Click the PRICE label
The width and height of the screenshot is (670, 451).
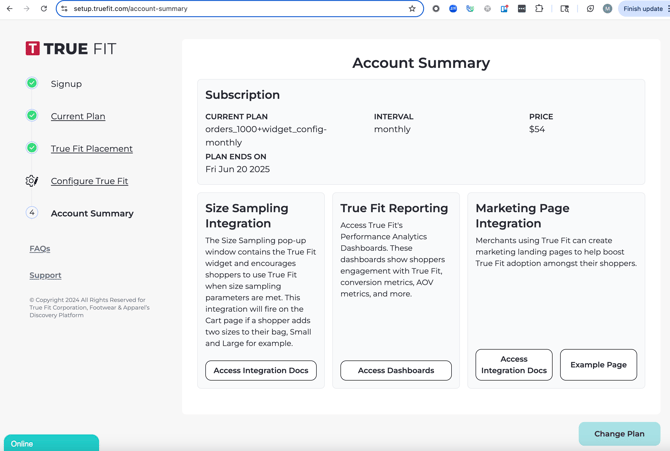(x=541, y=117)
